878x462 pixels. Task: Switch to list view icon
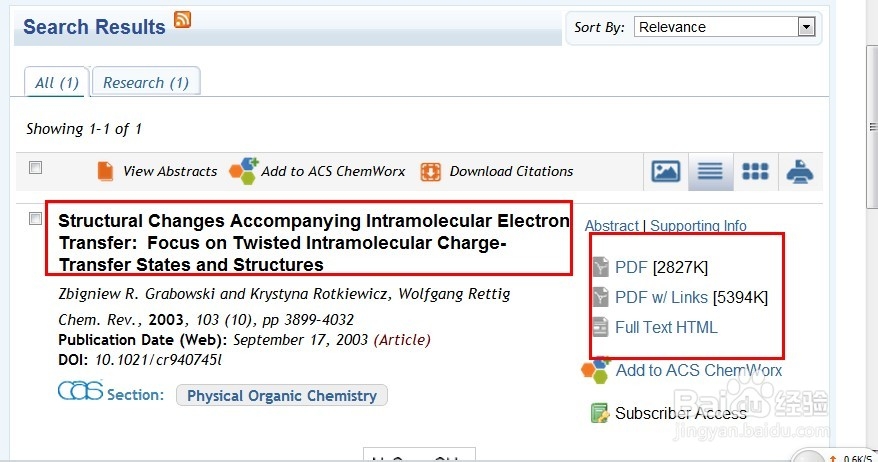[x=710, y=171]
